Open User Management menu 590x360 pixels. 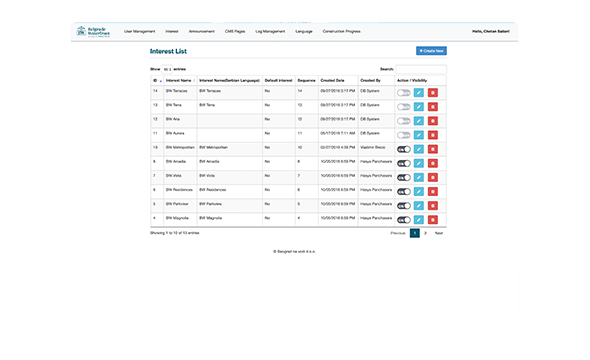[140, 31]
